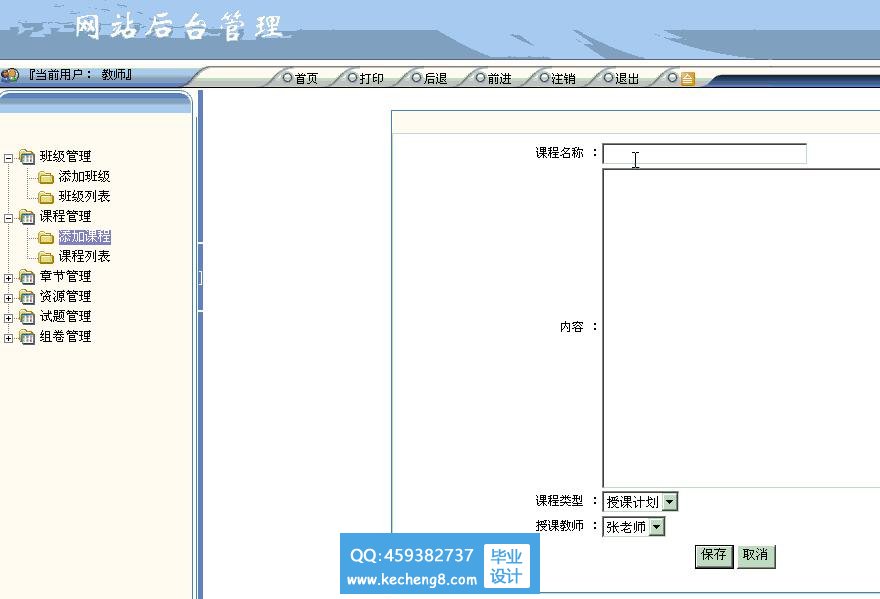Expand the 章节管理 tree node
This screenshot has width=880, height=599.
pyautogui.click(x=8, y=278)
